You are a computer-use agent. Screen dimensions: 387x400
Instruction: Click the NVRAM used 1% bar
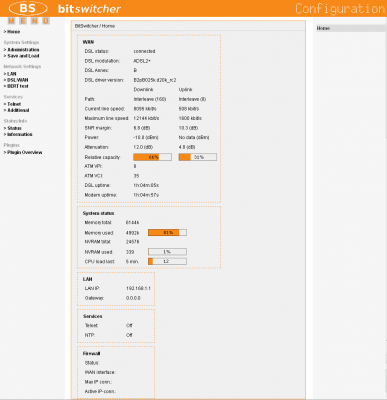point(167,252)
